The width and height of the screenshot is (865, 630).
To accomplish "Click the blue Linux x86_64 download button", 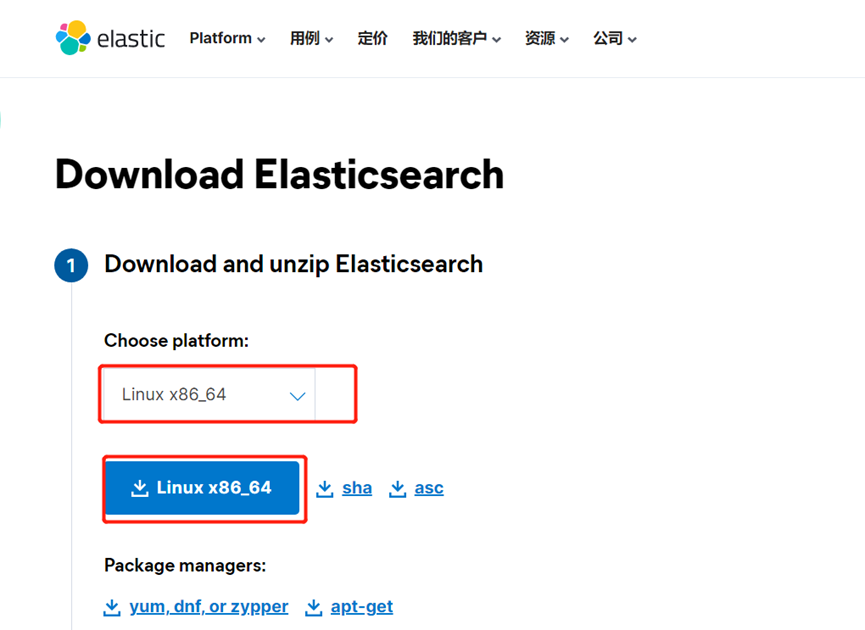I will [x=203, y=488].
